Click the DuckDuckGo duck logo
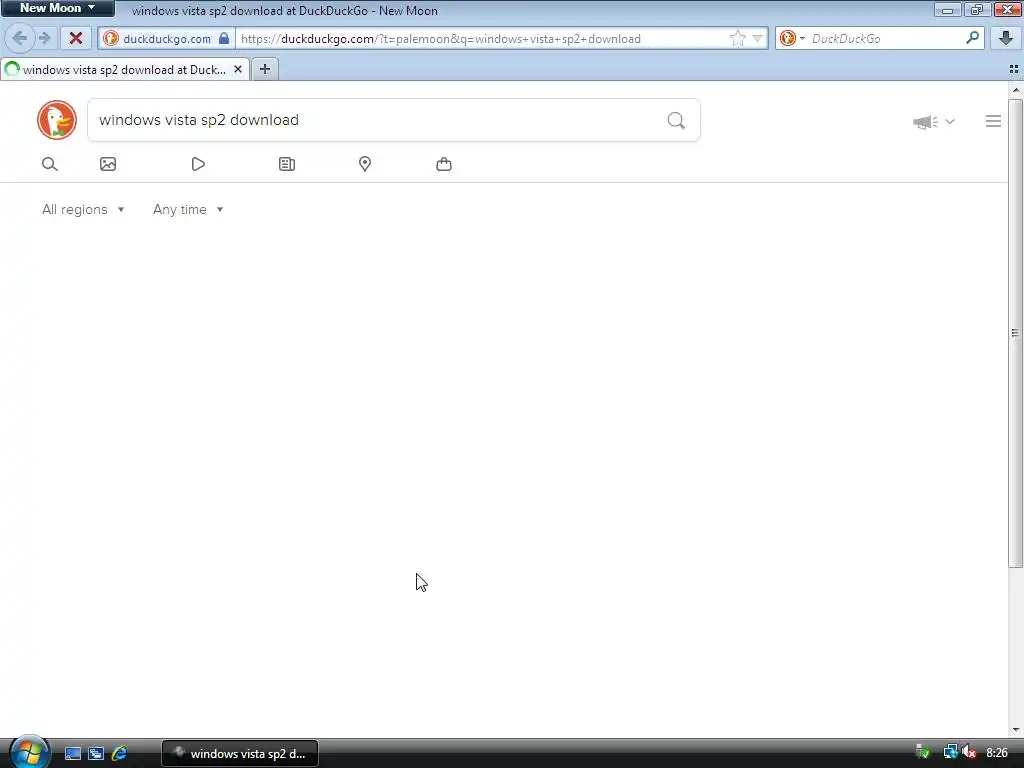This screenshot has width=1024, height=768. point(57,120)
